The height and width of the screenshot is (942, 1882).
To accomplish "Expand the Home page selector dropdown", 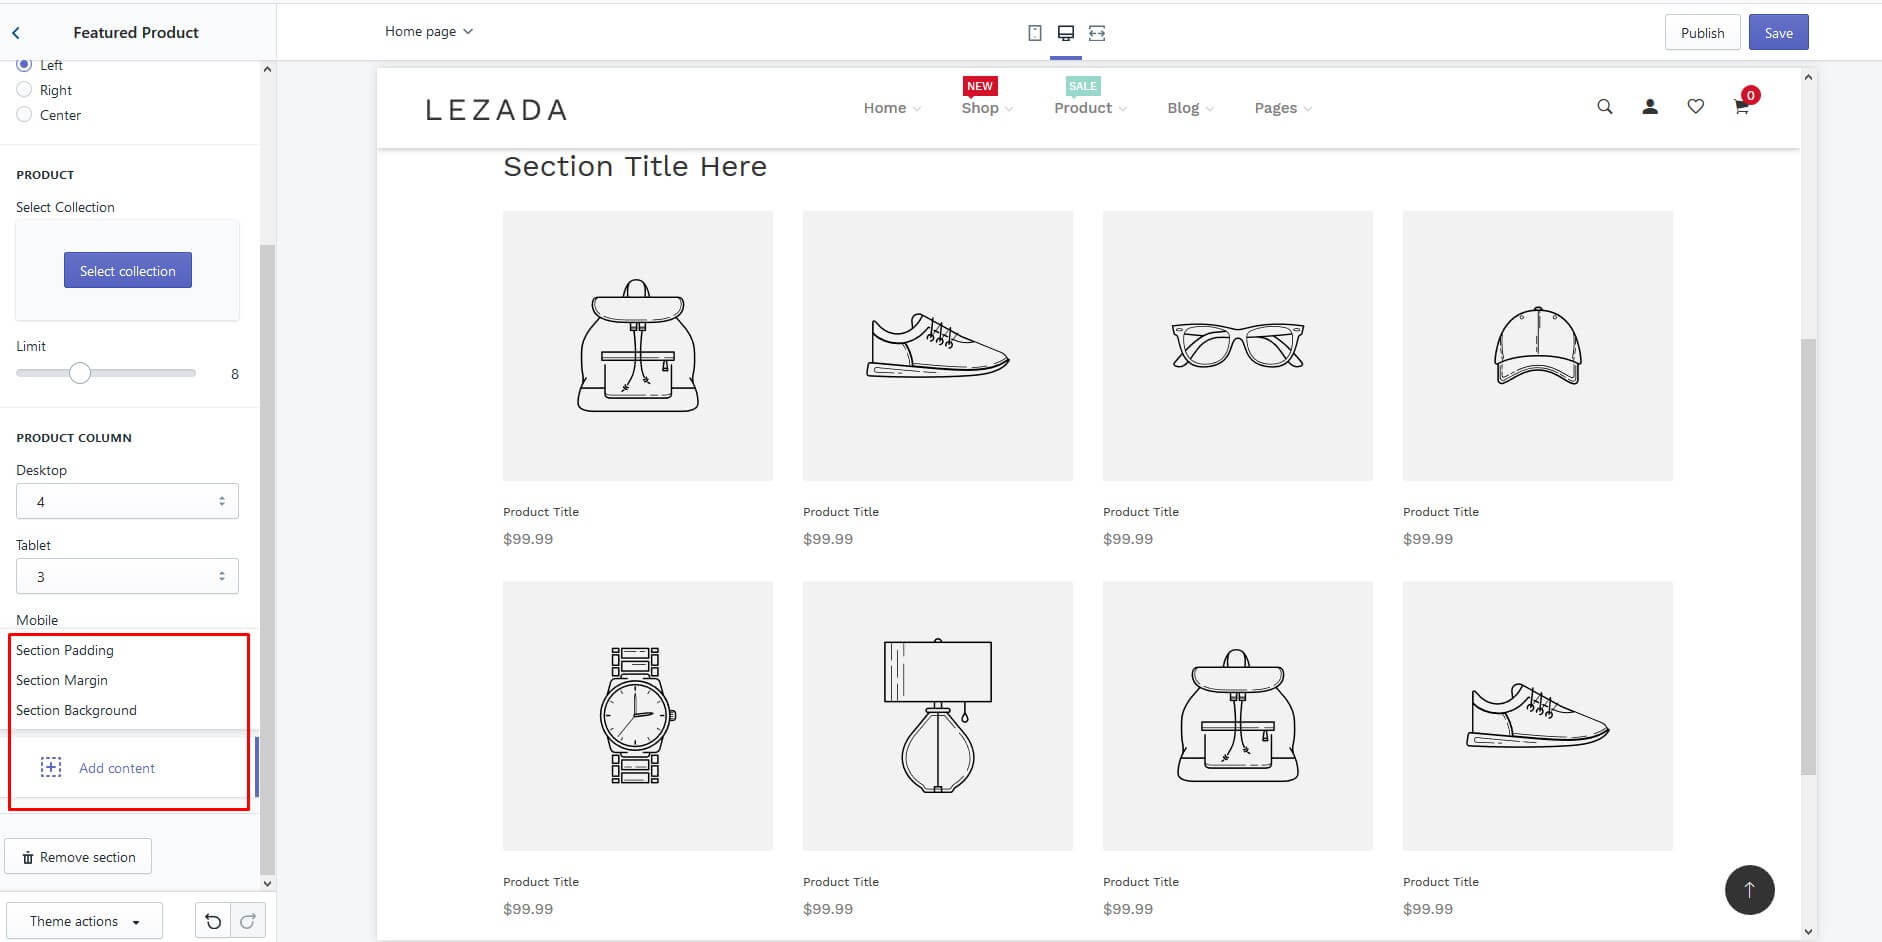I will (429, 32).
